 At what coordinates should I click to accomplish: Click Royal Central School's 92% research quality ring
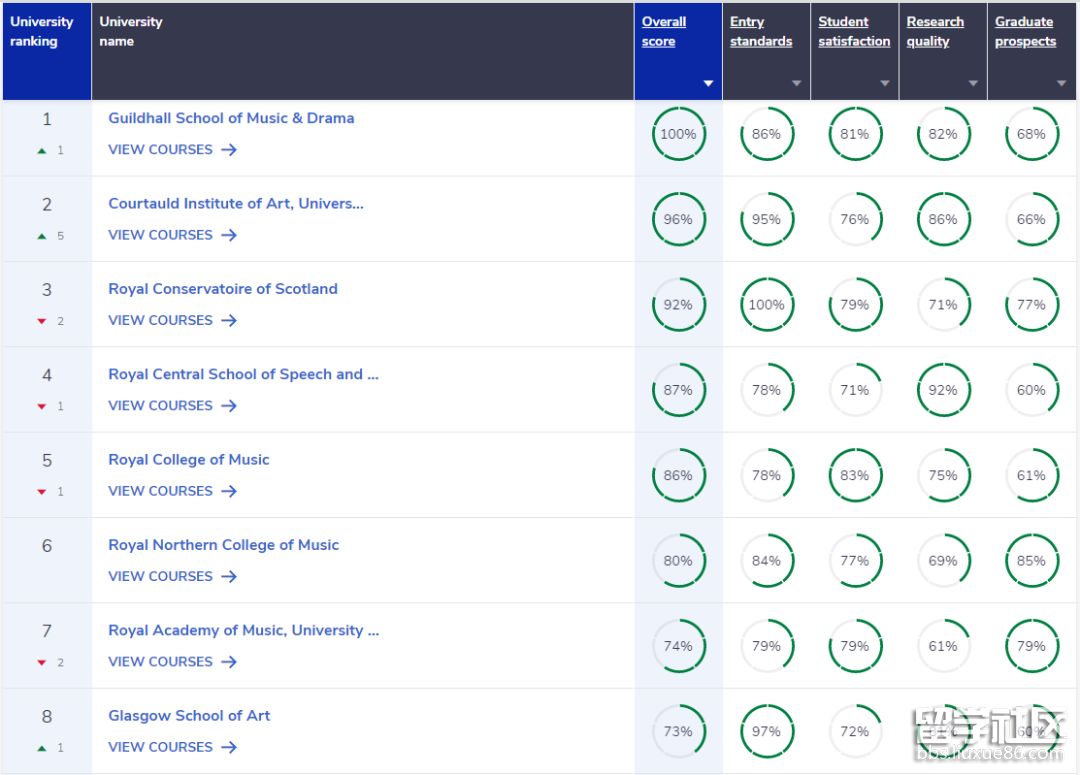click(943, 390)
